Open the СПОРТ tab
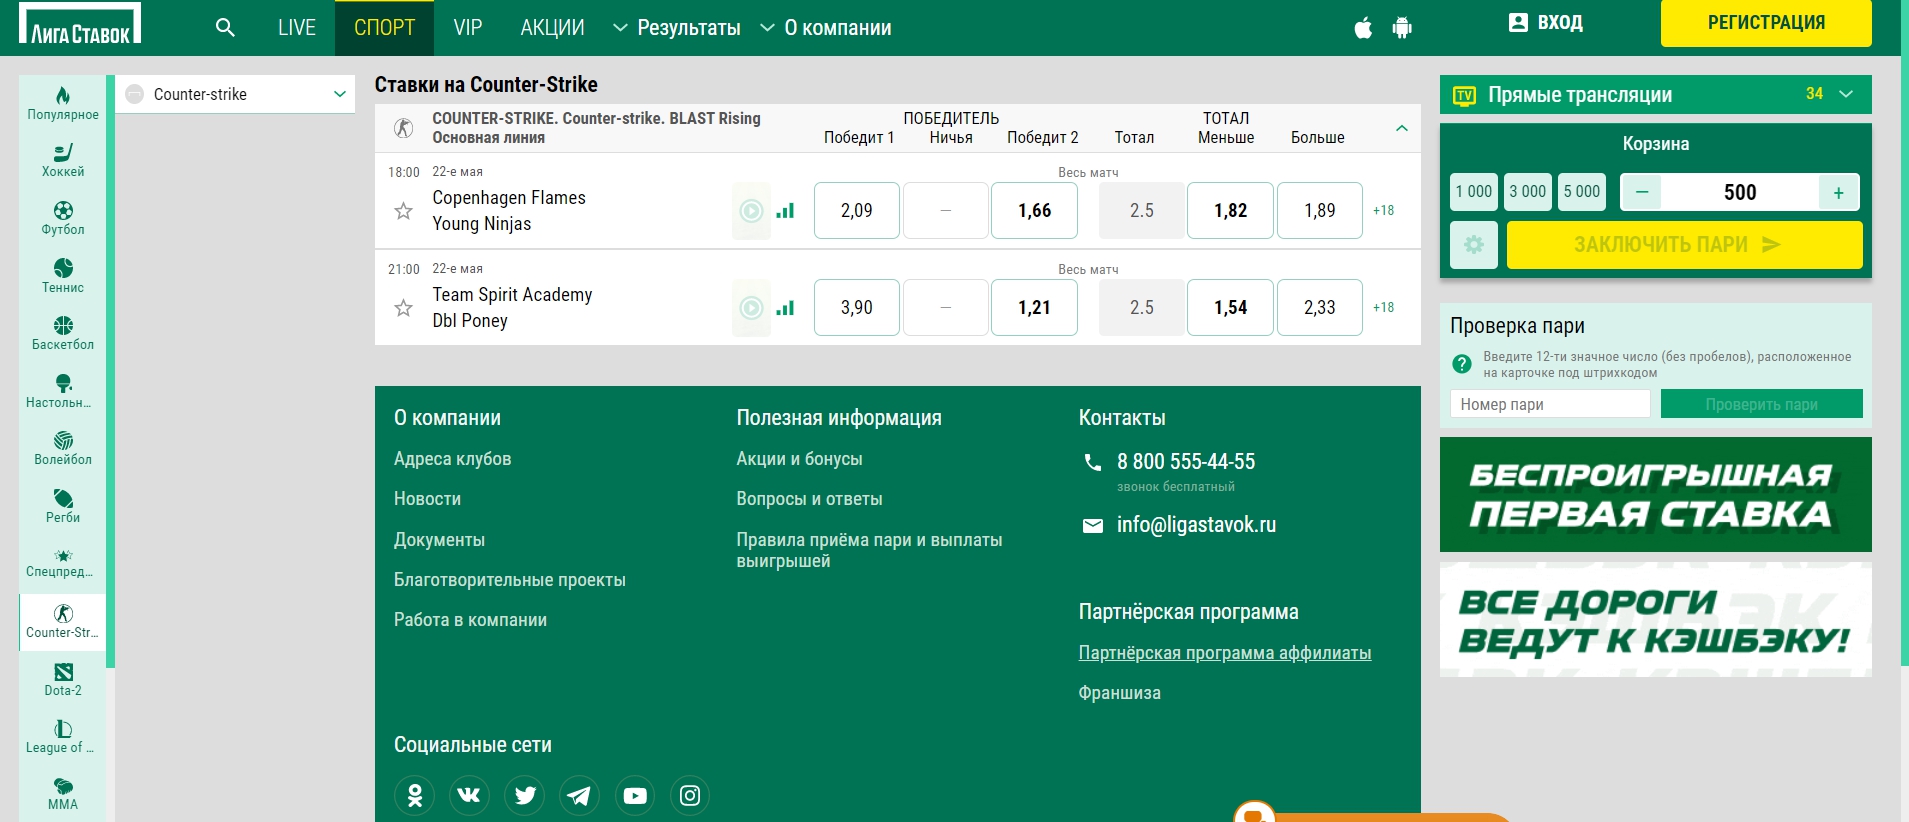This screenshot has width=1909, height=822. coord(384,28)
